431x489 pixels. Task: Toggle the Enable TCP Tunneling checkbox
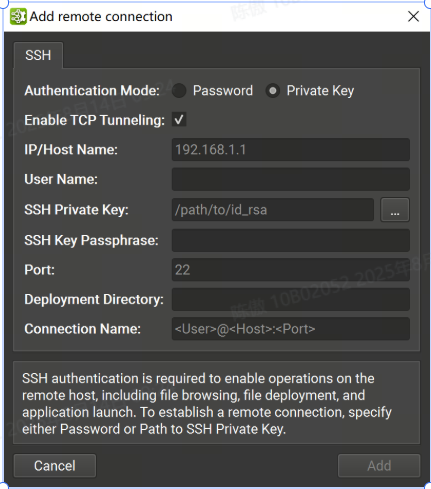pos(179,120)
